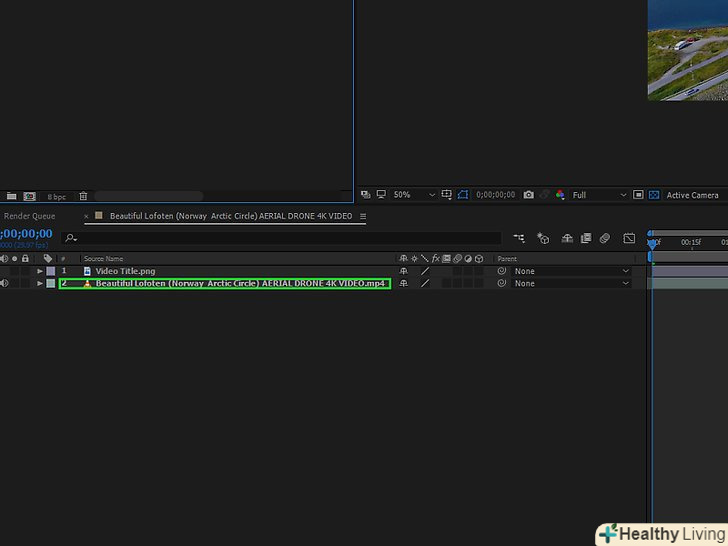Open grid and guide options icon
Screen dimensions: 728x546
[447, 195]
